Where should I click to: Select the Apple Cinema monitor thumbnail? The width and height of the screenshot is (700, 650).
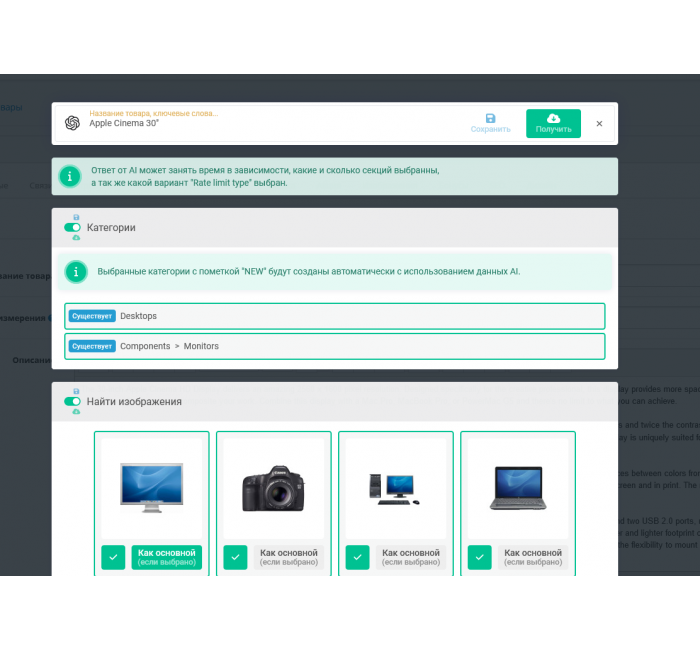tap(152, 488)
